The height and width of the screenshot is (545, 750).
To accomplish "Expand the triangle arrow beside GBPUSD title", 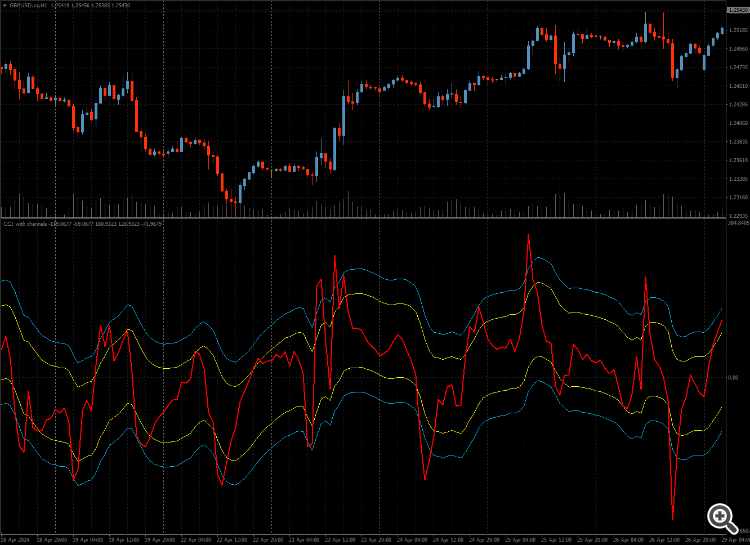I will tap(5, 5).
